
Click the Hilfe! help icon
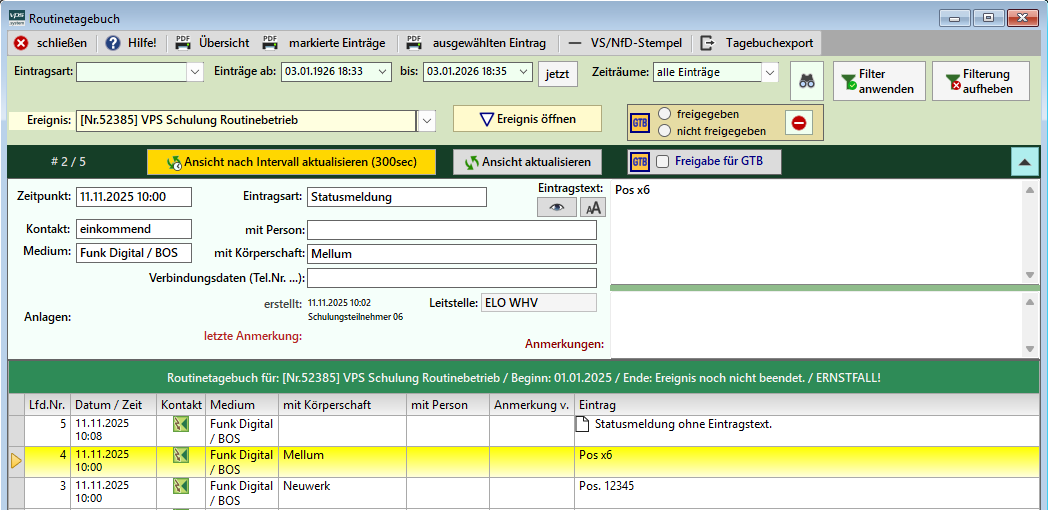[x=113, y=43]
